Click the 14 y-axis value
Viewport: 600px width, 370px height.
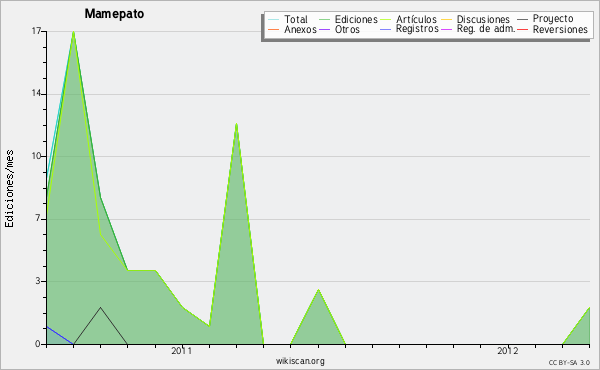pyautogui.click(x=36, y=93)
